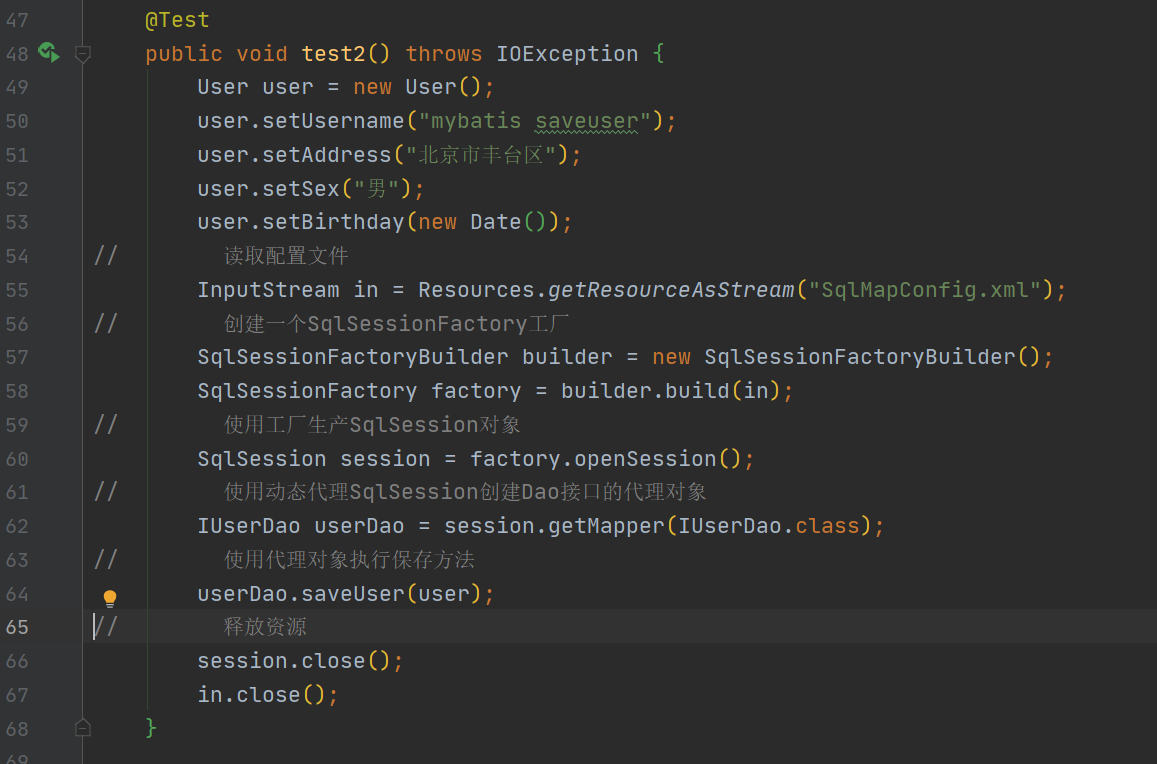This screenshot has height=764, width=1157.
Task: Click the "SqlMapConfig.xml" string
Action: (x=925, y=290)
